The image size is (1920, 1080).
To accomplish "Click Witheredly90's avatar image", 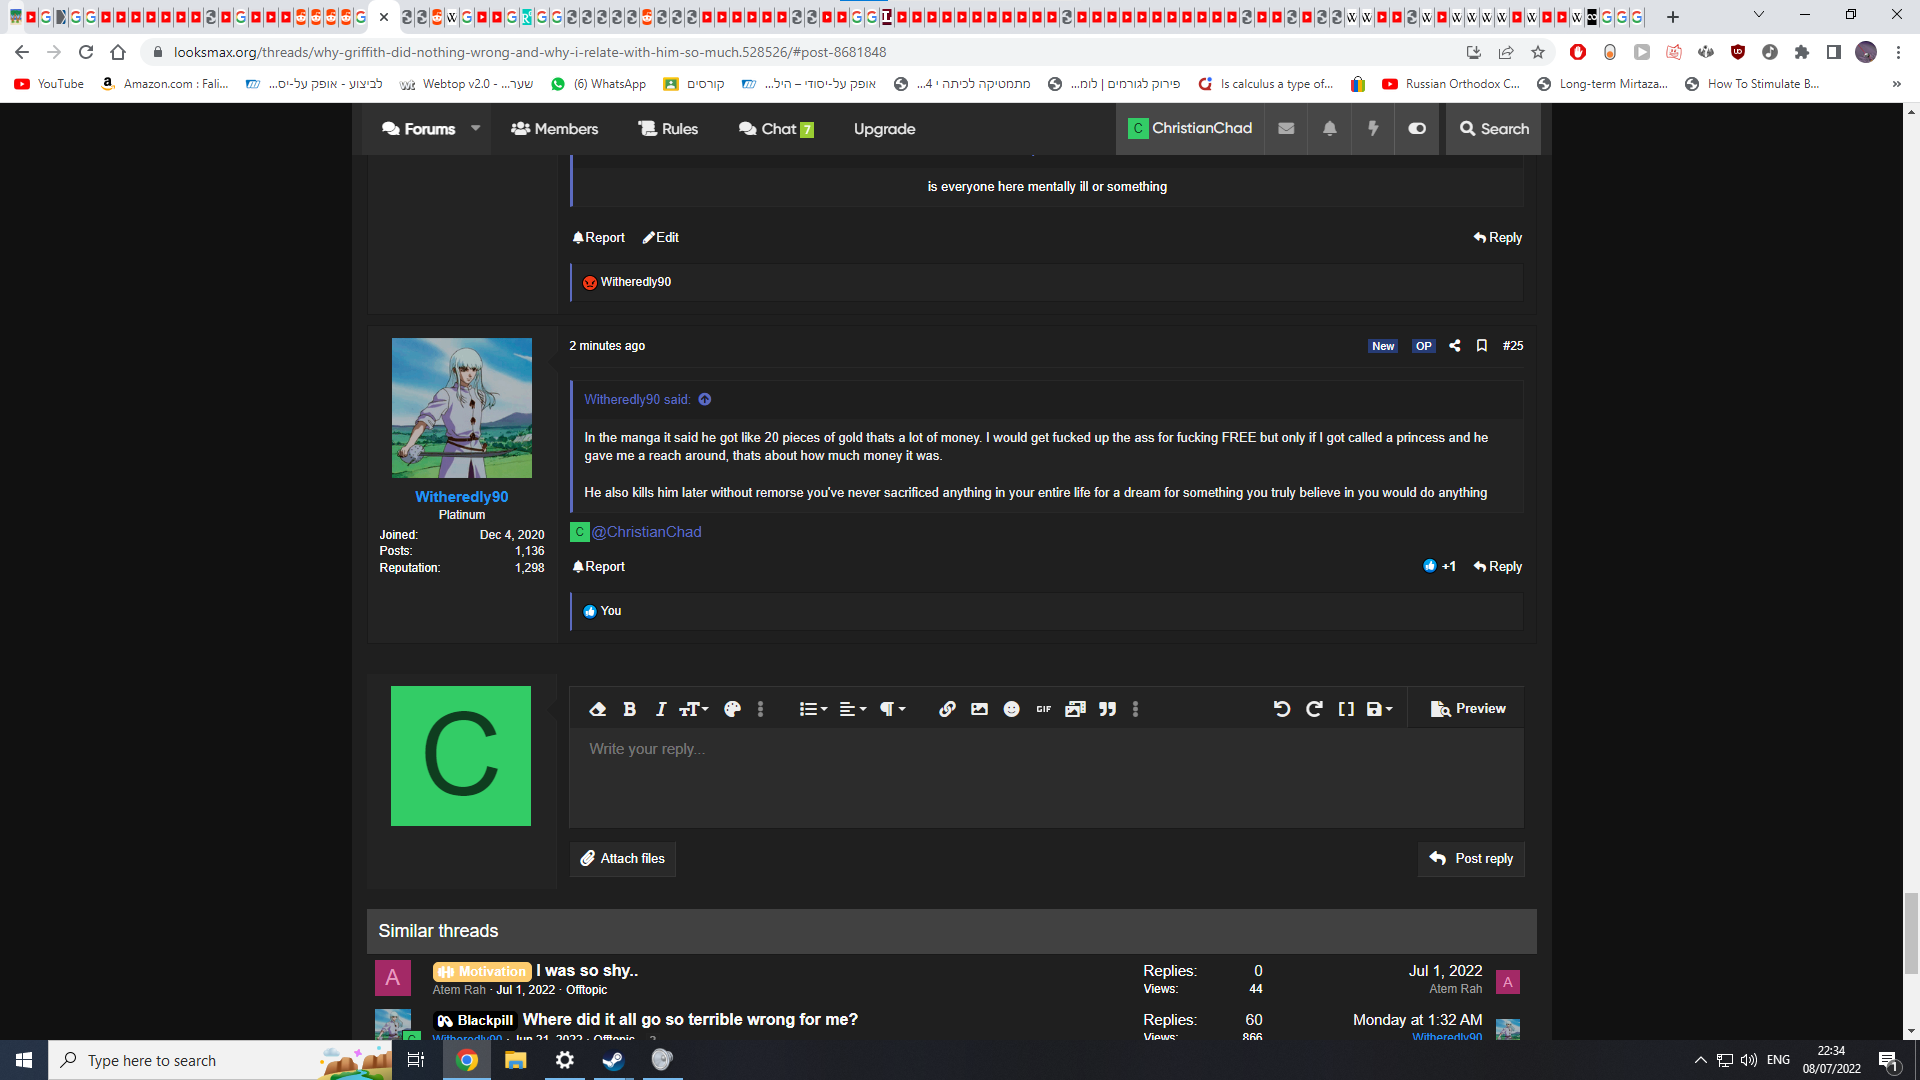I will tap(461, 408).
